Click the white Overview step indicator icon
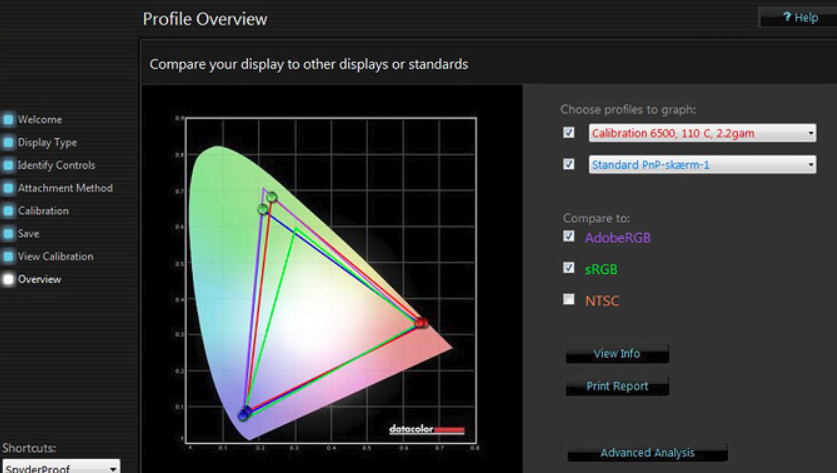This screenshot has height=473, width=837. click(8, 279)
